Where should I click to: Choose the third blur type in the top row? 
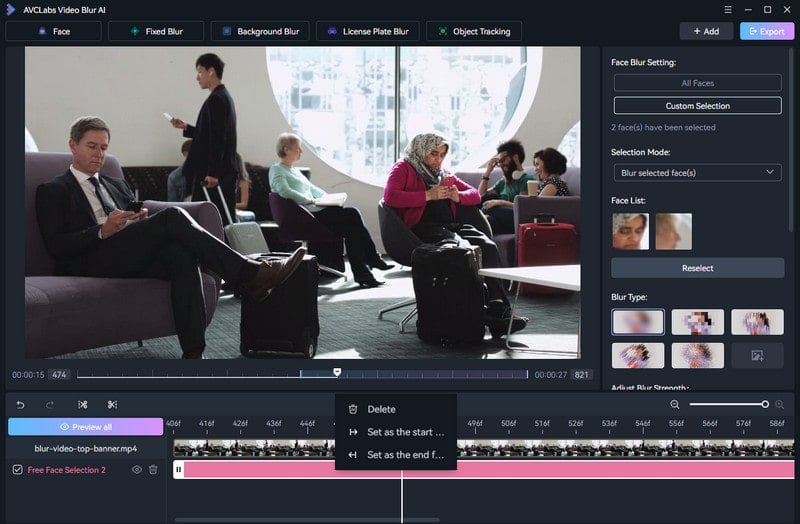tap(757, 322)
